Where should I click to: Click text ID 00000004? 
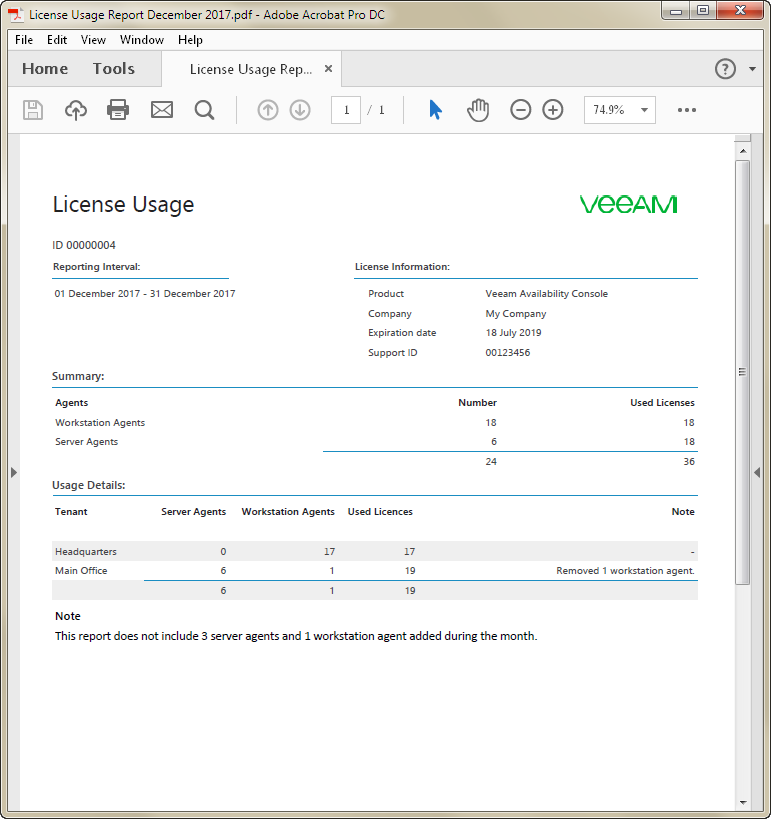tap(84, 245)
